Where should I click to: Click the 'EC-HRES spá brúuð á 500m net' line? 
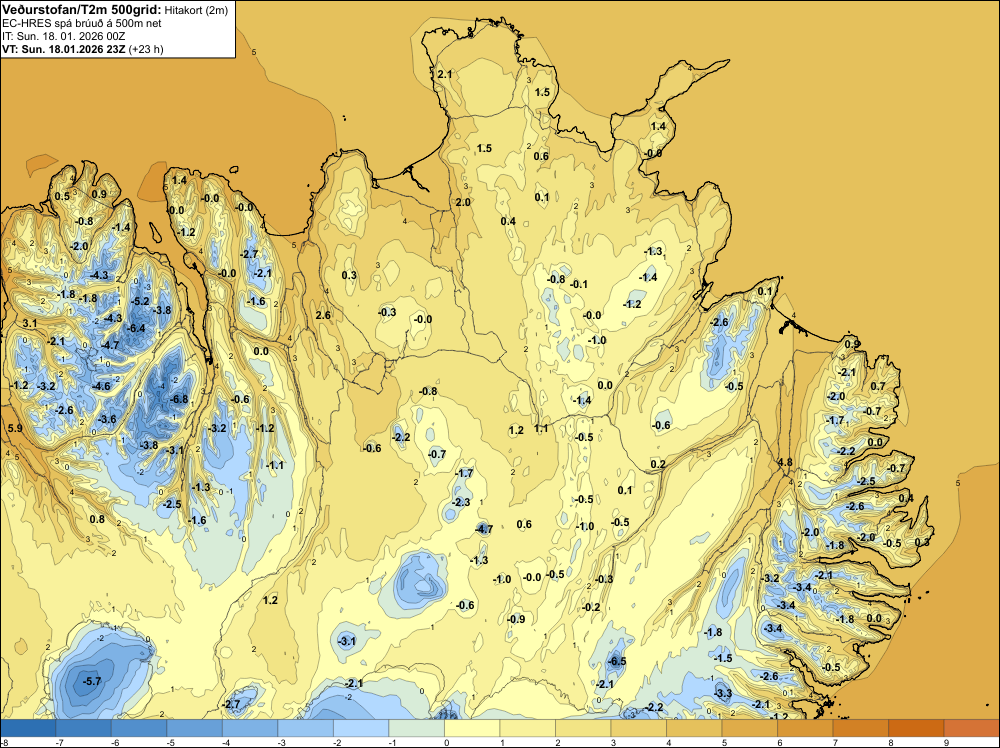[82, 23]
